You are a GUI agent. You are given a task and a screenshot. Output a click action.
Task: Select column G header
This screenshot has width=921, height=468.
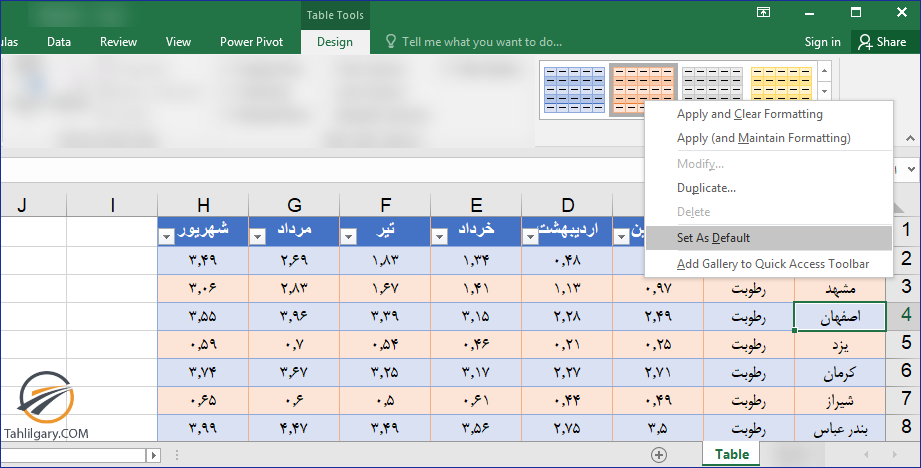pos(294,205)
